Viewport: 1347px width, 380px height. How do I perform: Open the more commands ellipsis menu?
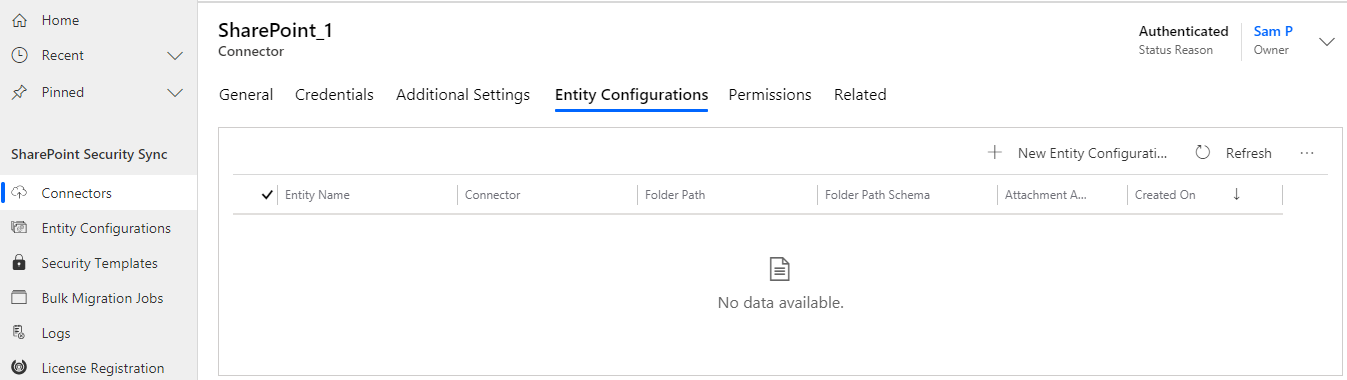pyautogui.click(x=1307, y=153)
